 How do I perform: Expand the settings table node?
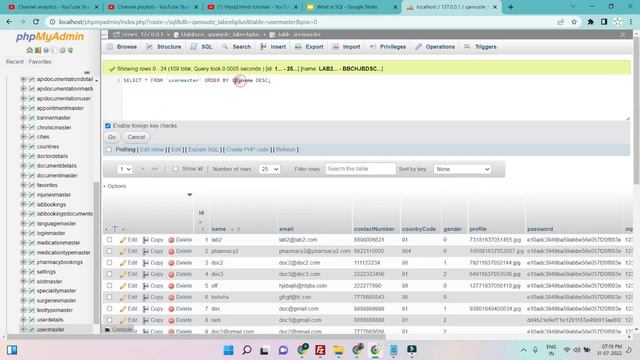pyautogui.click(x=23, y=271)
